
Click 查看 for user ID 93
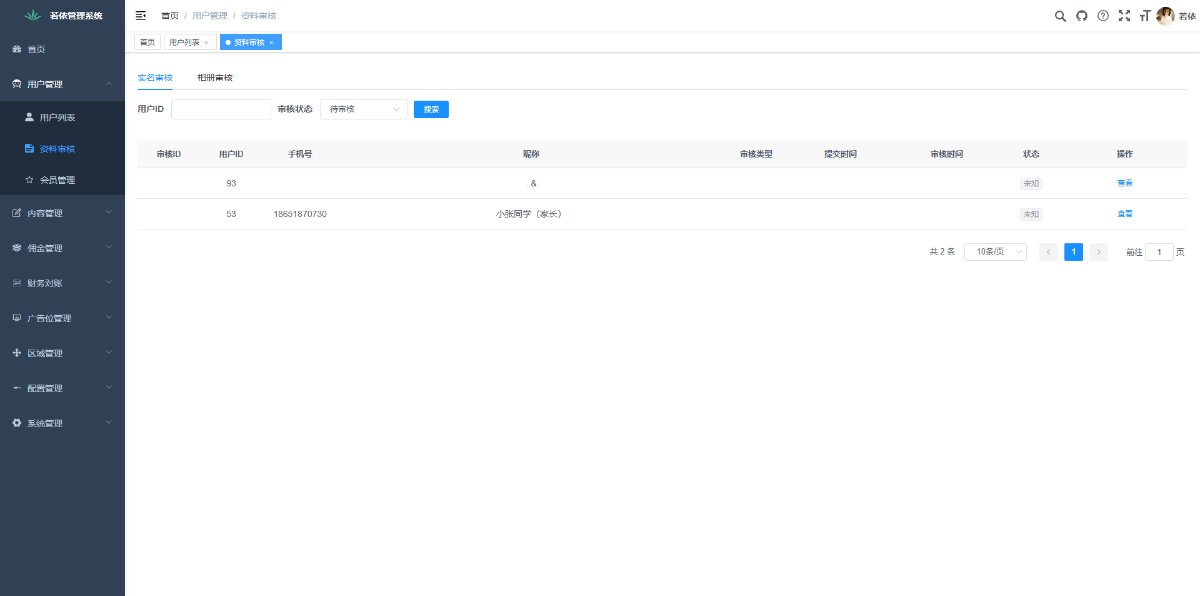point(1125,183)
